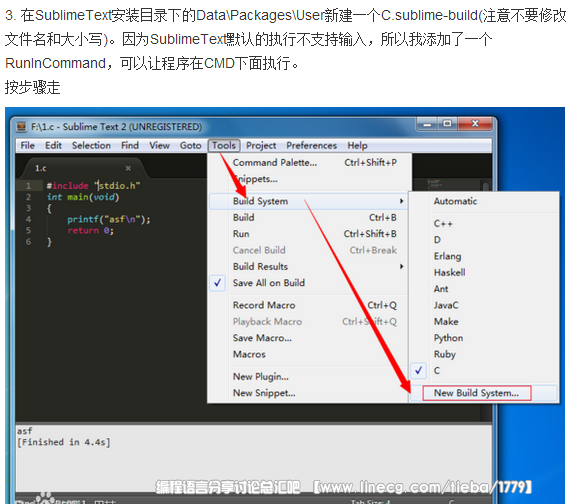Click Run (Ctrl+Shift+B) menu item

tap(309, 234)
